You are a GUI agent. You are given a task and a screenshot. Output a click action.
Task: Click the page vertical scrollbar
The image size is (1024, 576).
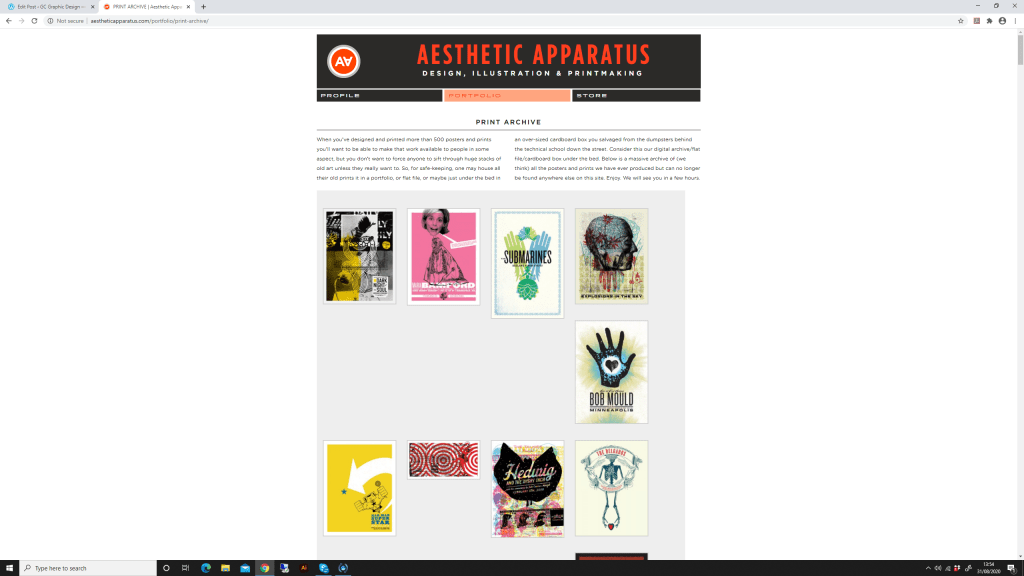click(x=1020, y=294)
